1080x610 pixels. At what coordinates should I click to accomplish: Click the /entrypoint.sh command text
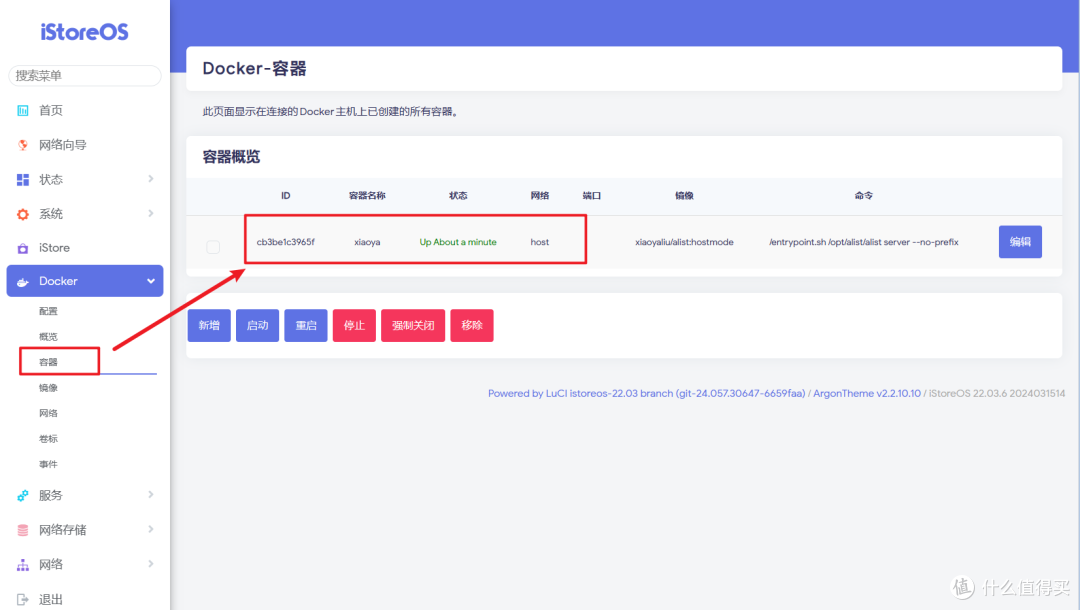point(864,242)
